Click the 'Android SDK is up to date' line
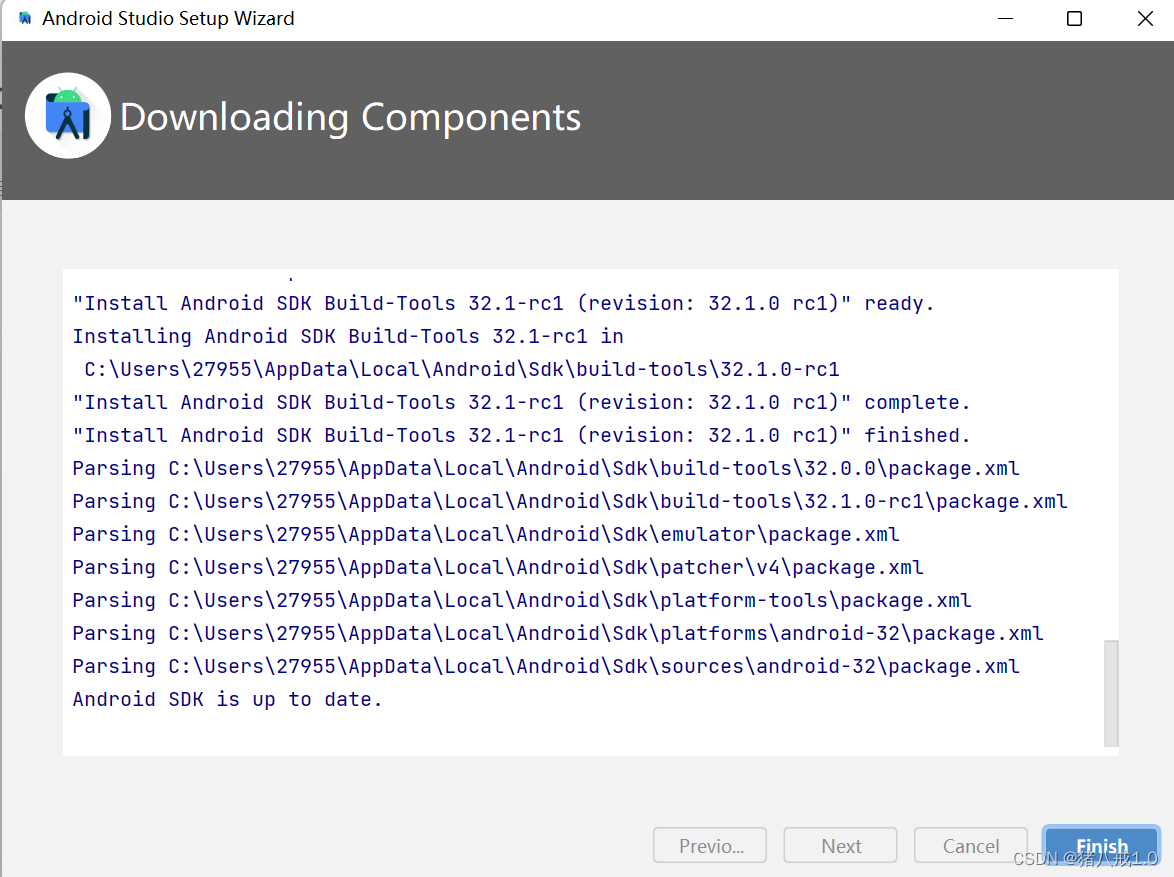 coord(226,699)
